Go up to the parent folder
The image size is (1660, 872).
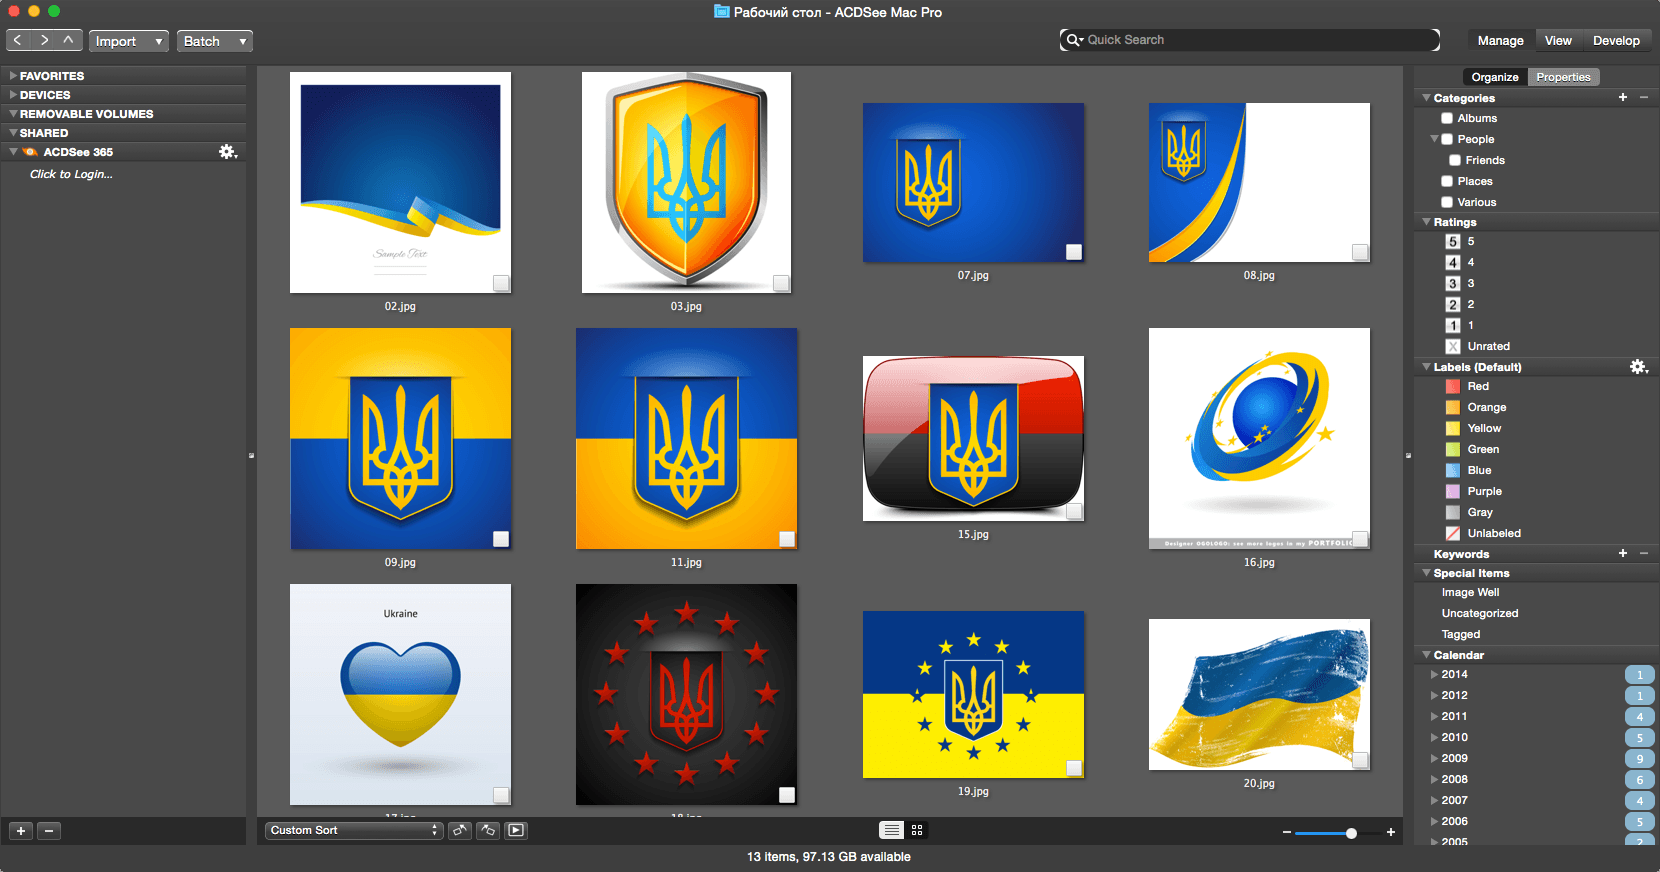tap(69, 40)
